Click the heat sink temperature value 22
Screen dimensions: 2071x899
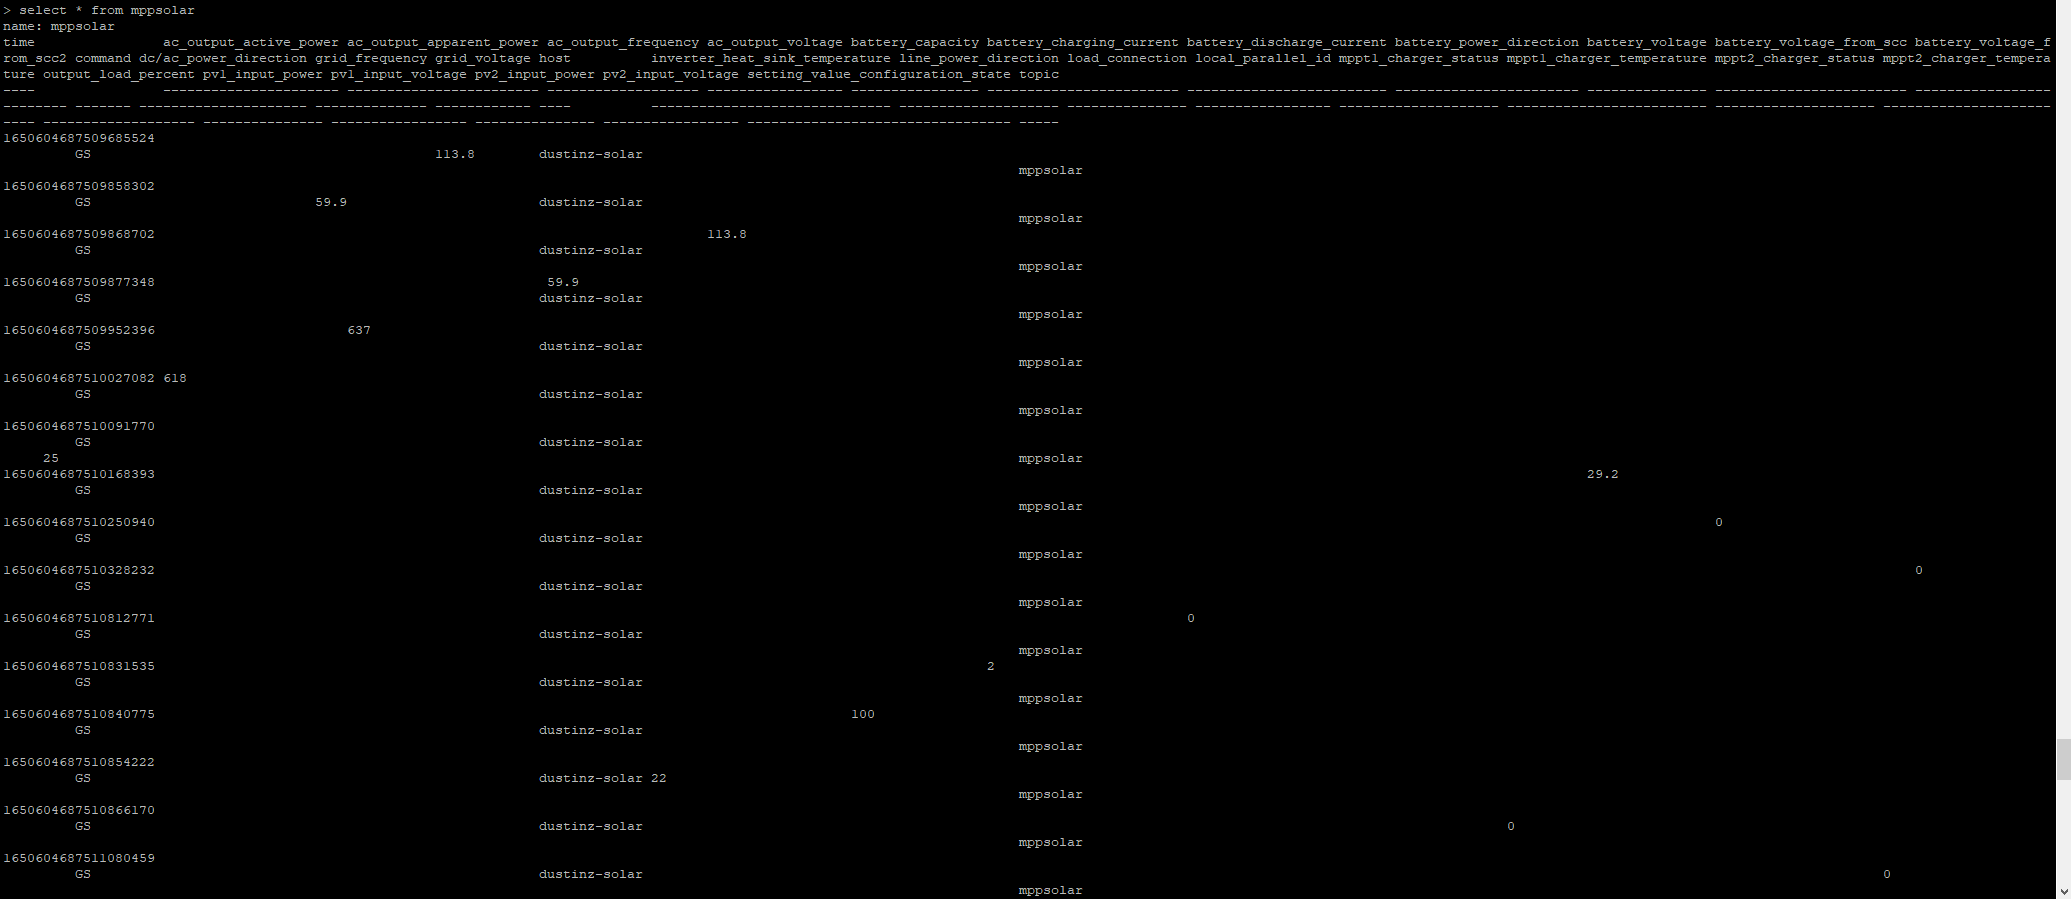659,778
